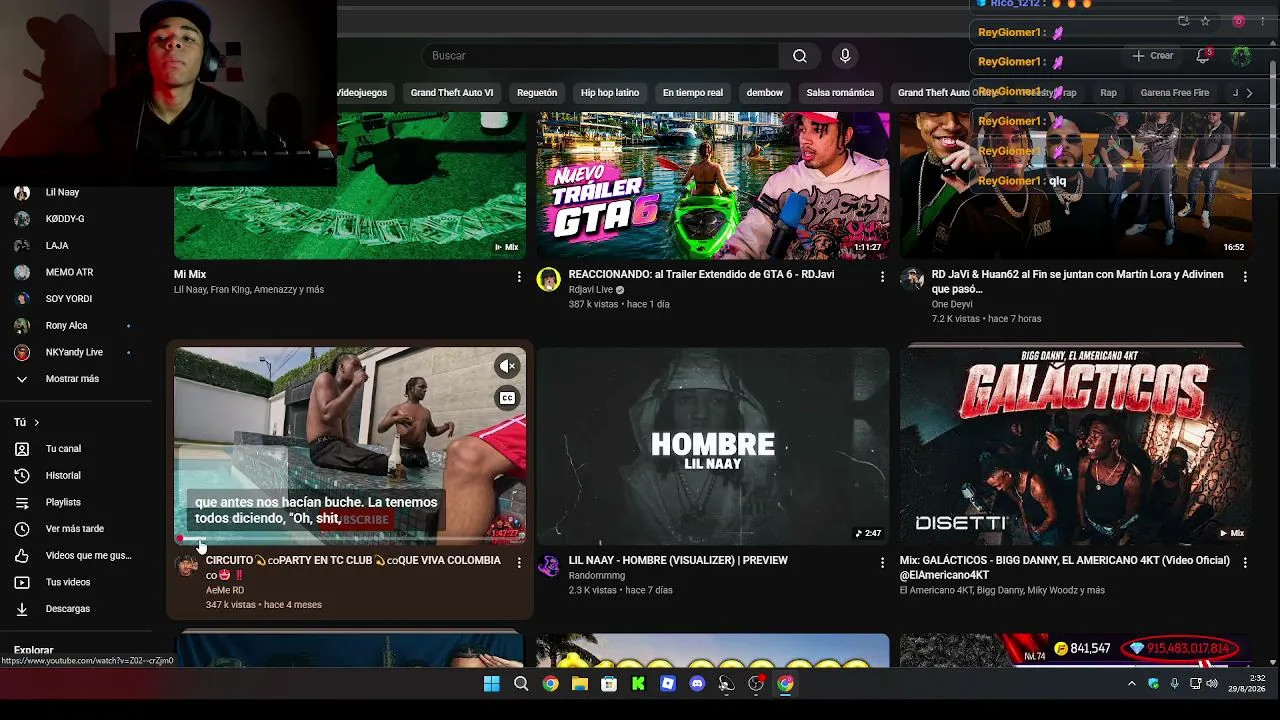Open options for LIL NAAY HOMBRE video
The image size is (1280, 720).
point(882,563)
